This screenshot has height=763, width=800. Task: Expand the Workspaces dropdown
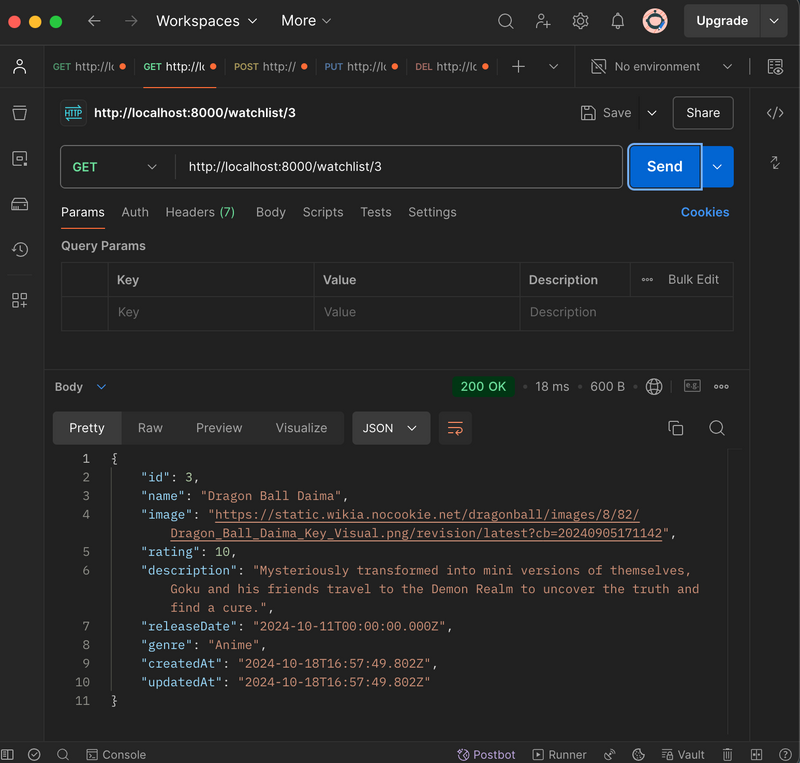pos(207,21)
